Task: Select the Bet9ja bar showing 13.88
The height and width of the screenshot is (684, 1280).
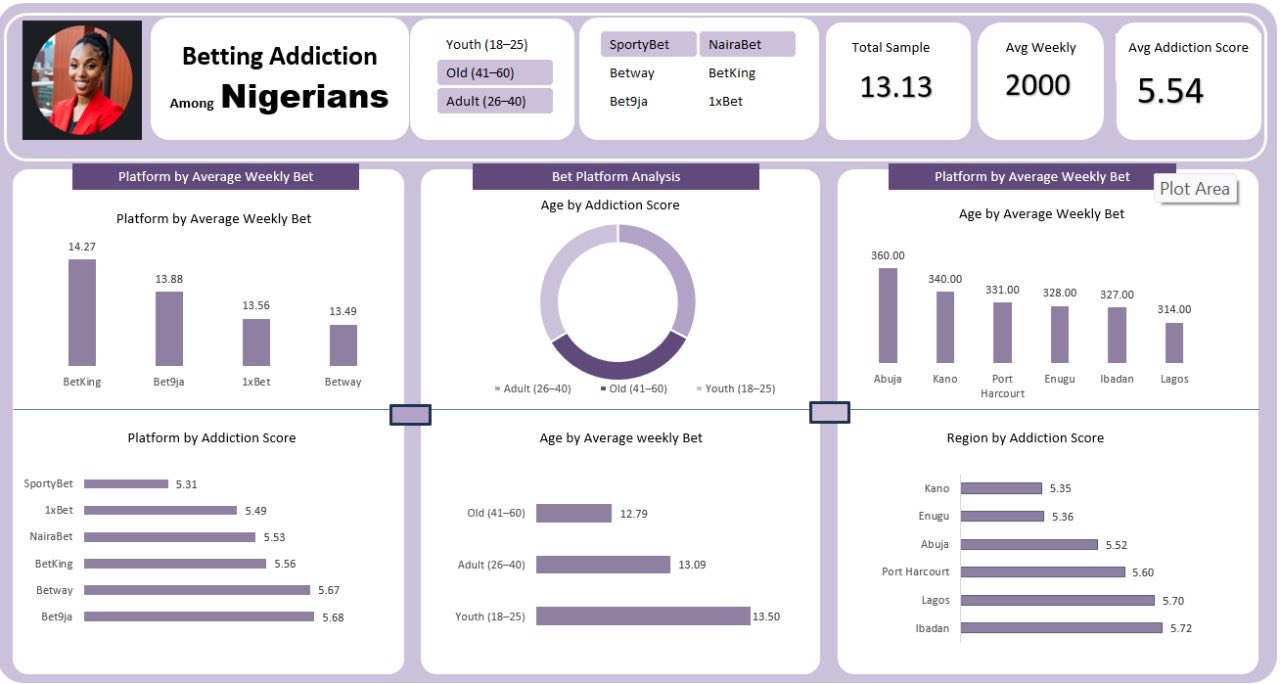Action: pyautogui.click(x=169, y=328)
